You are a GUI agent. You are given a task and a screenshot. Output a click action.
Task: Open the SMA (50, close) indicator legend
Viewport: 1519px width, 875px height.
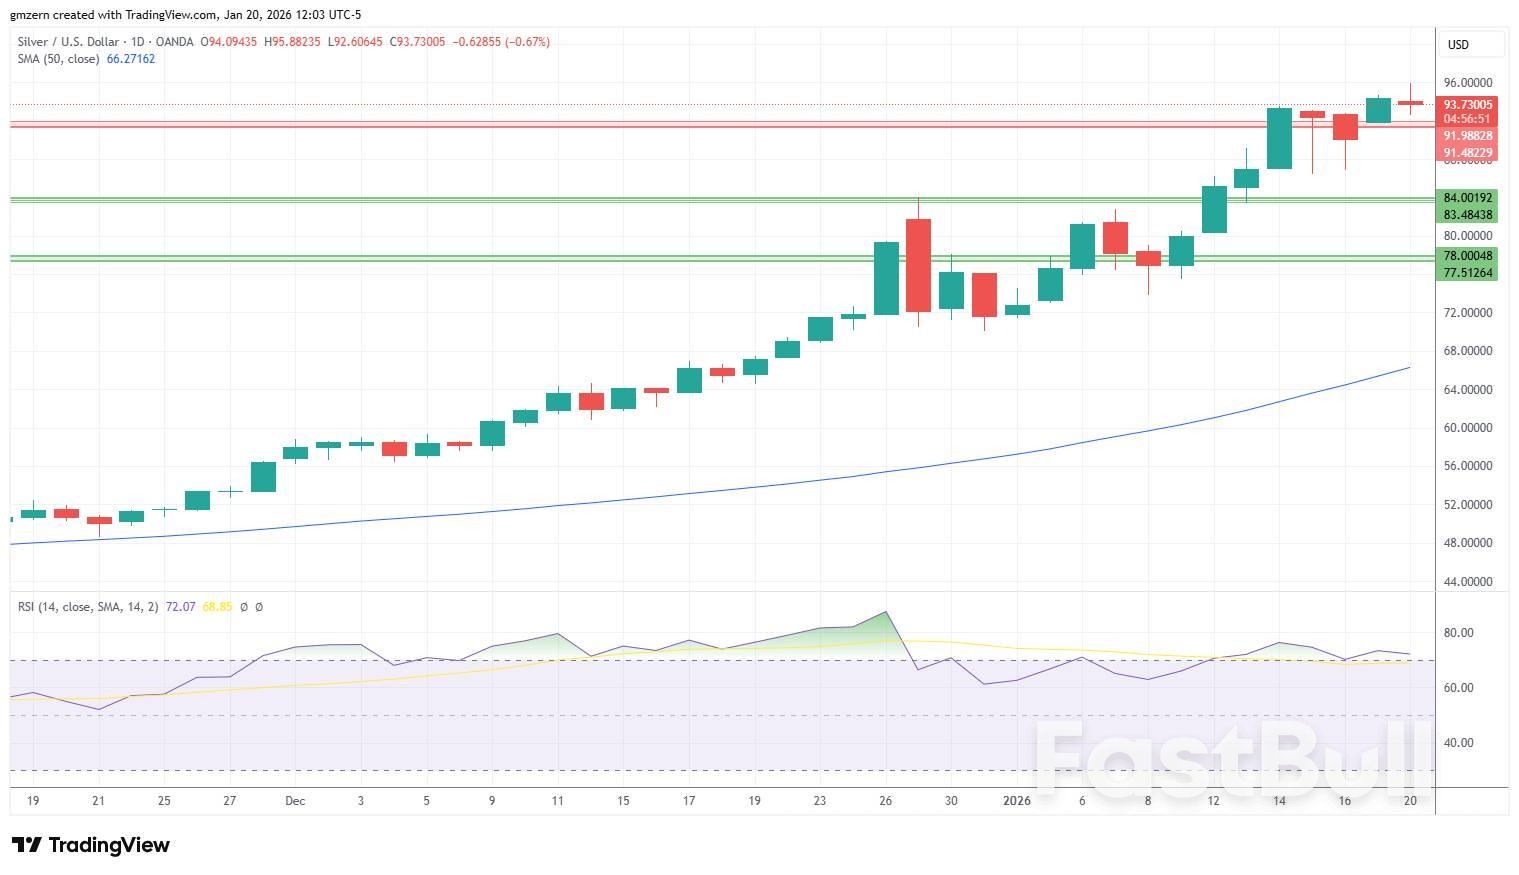(58, 59)
